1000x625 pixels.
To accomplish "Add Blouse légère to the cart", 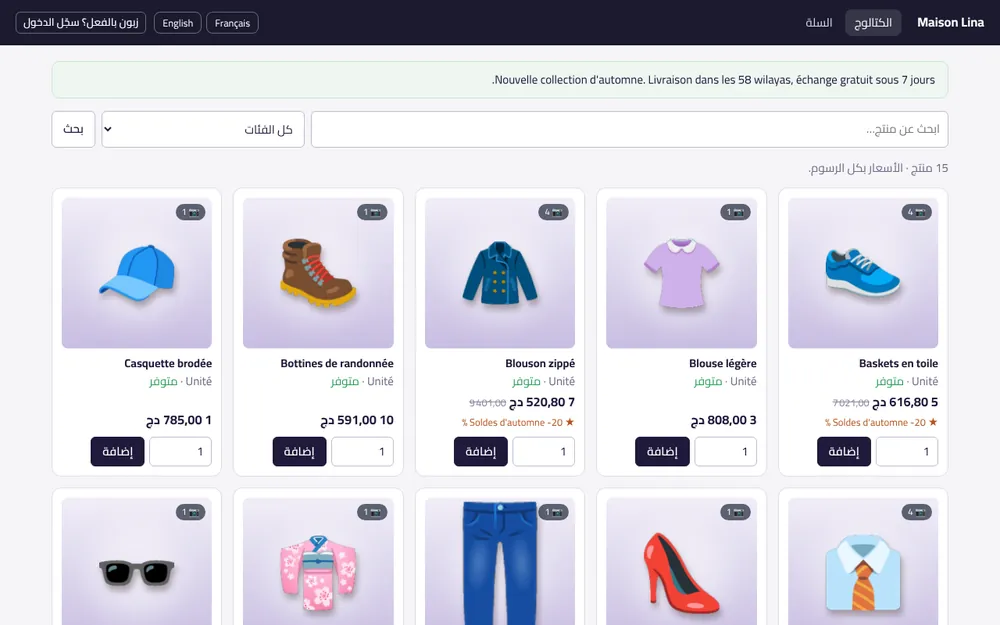I will [662, 452].
